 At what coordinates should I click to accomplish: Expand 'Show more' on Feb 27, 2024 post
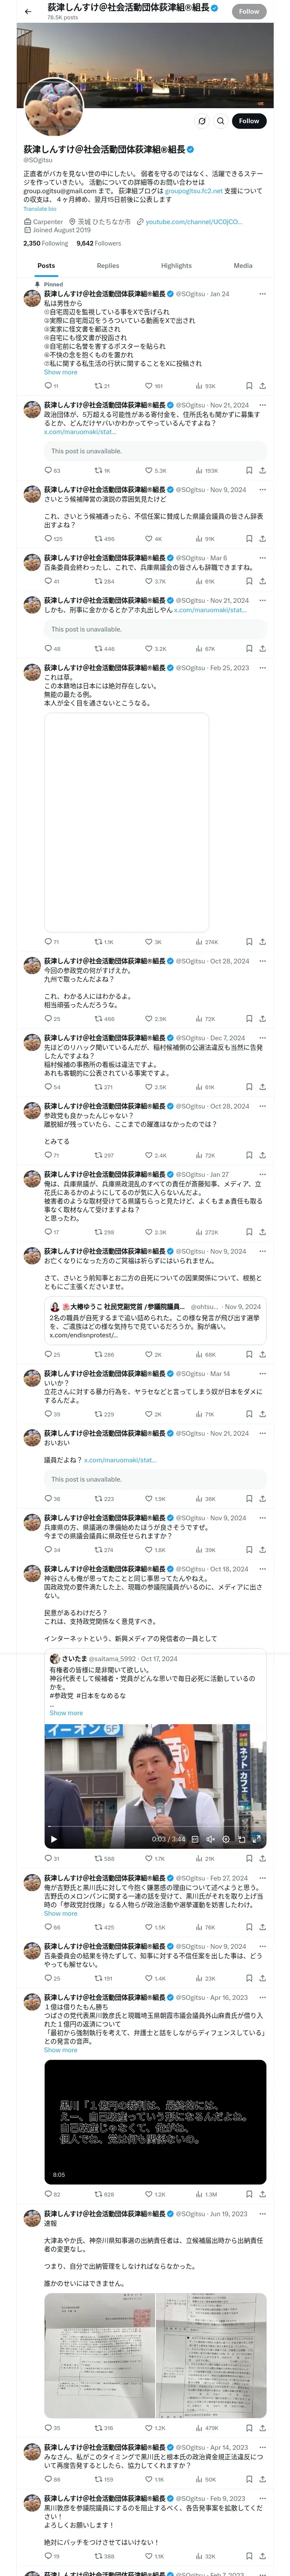[x=60, y=1913]
